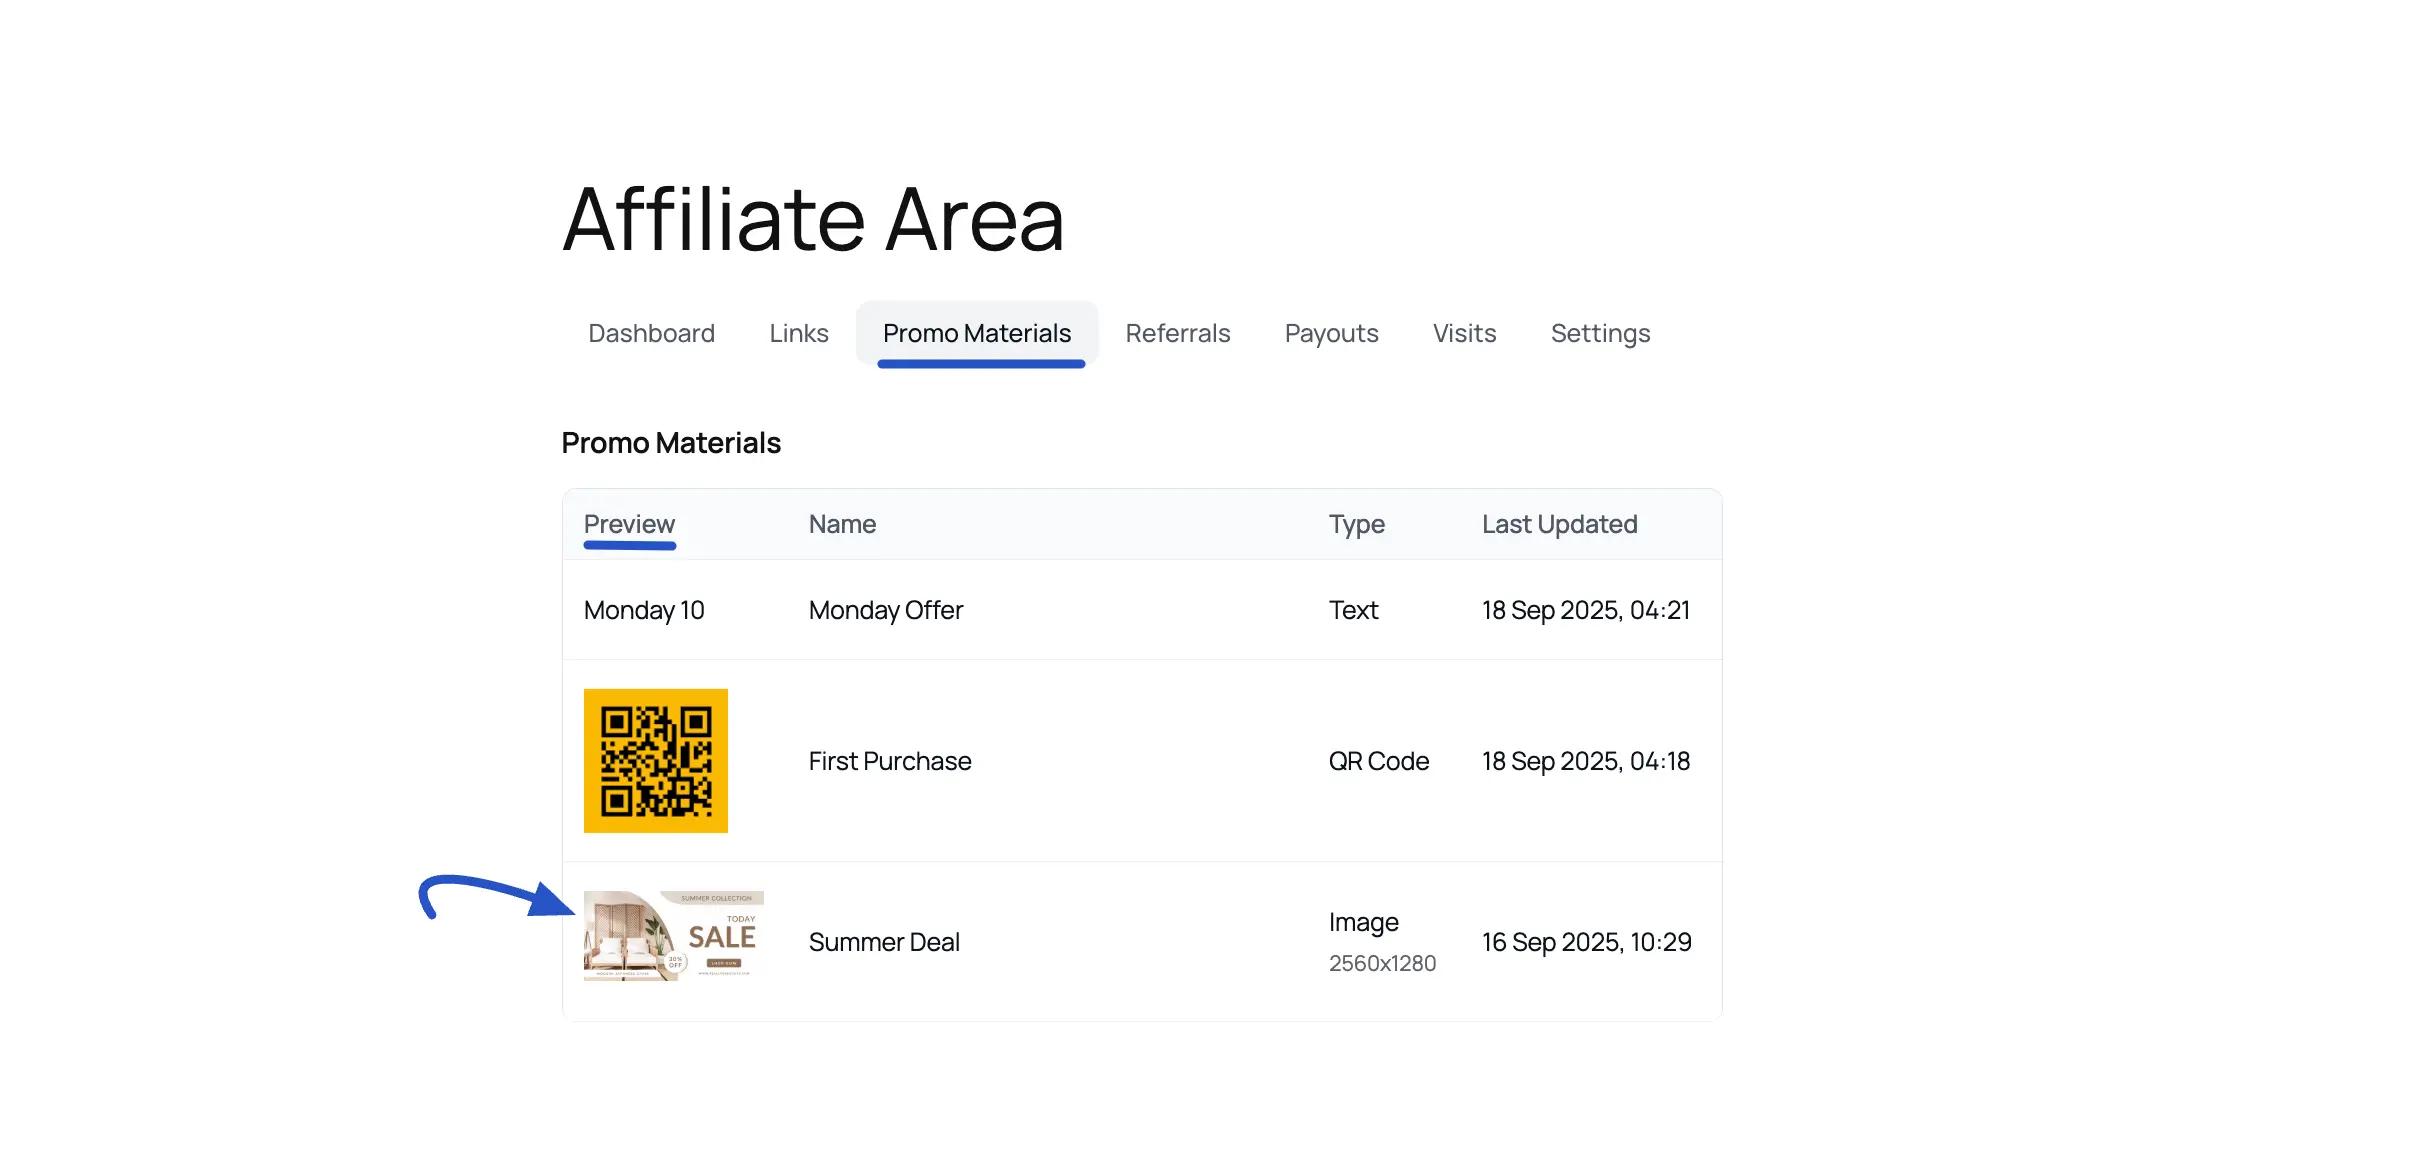Click the 2560x1280 image dimensions text
Viewport: 2409px width, 1155px height.
pos(1381,963)
